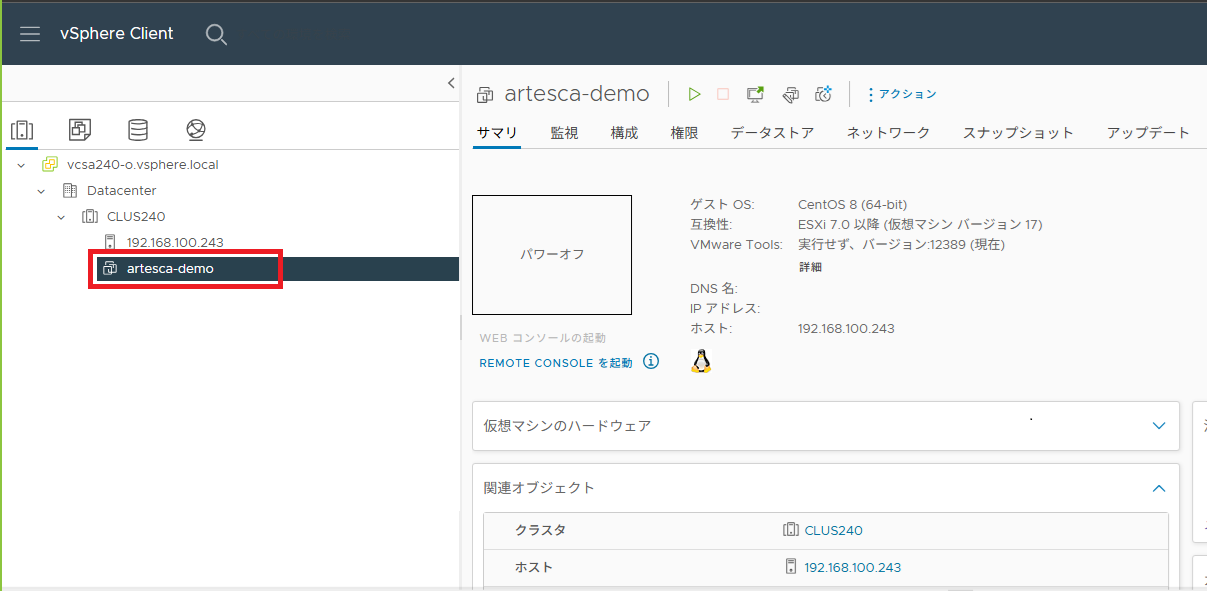
Task: Switch to Hosts and Clusters inventory view
Action: tap(22, 130)
